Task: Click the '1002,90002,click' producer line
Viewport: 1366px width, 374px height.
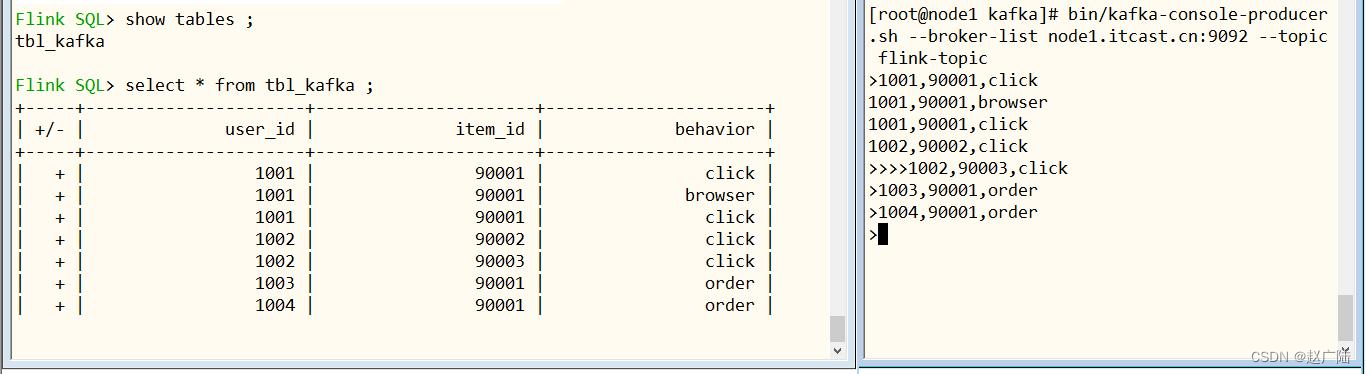Action: 948,146
